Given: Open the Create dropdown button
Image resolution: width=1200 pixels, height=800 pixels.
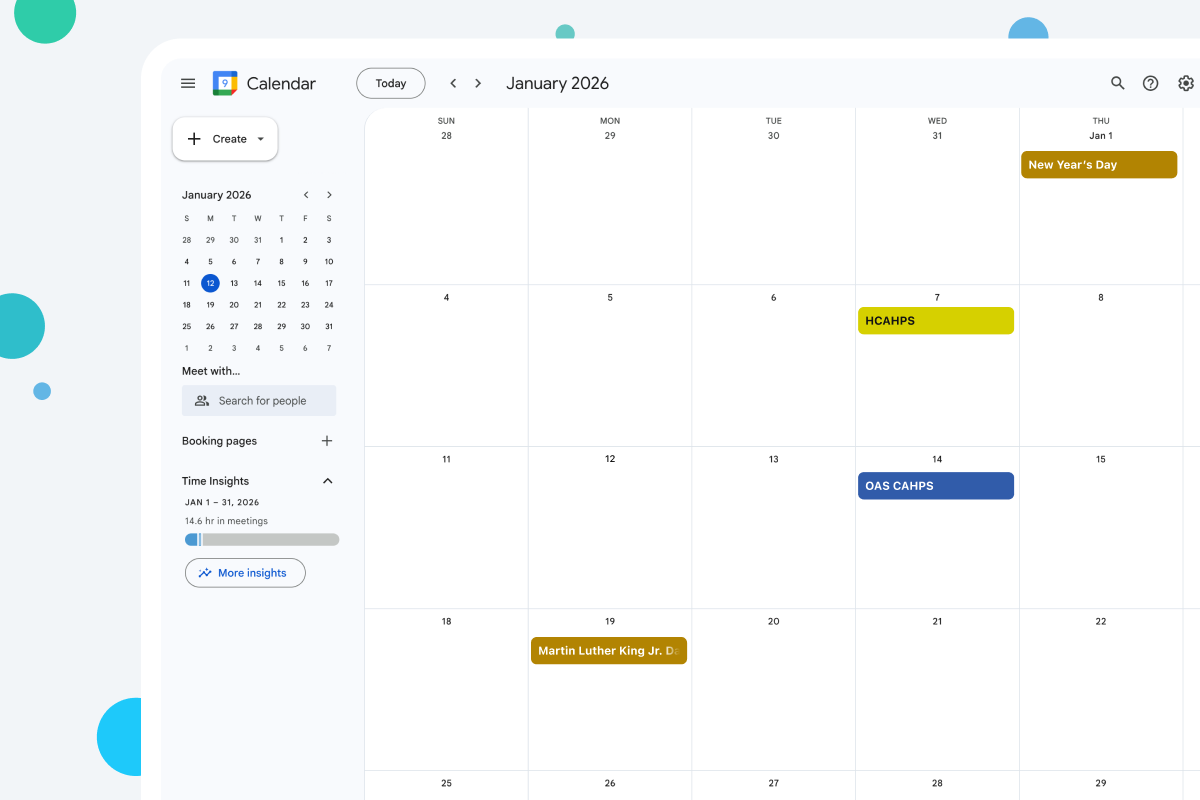Looking at the screenshot, I should [226, 139].
